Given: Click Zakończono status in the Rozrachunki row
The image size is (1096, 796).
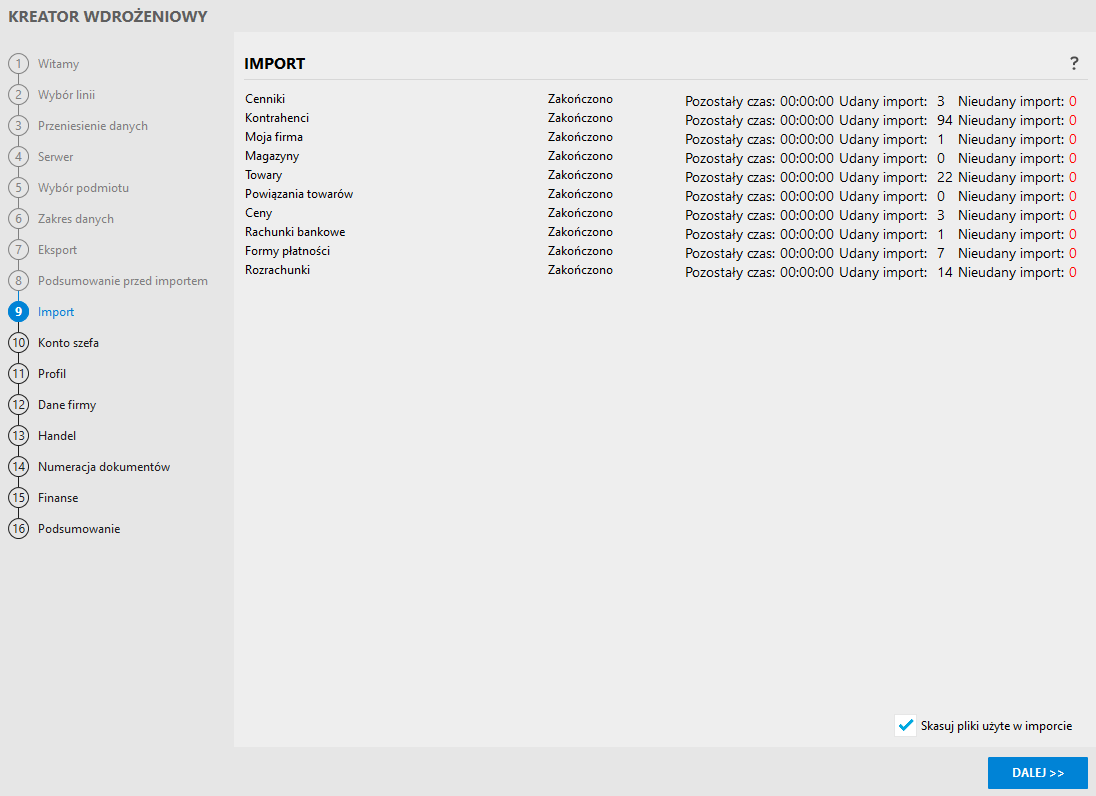Looking at the screenshot, I should pos(580,270).
